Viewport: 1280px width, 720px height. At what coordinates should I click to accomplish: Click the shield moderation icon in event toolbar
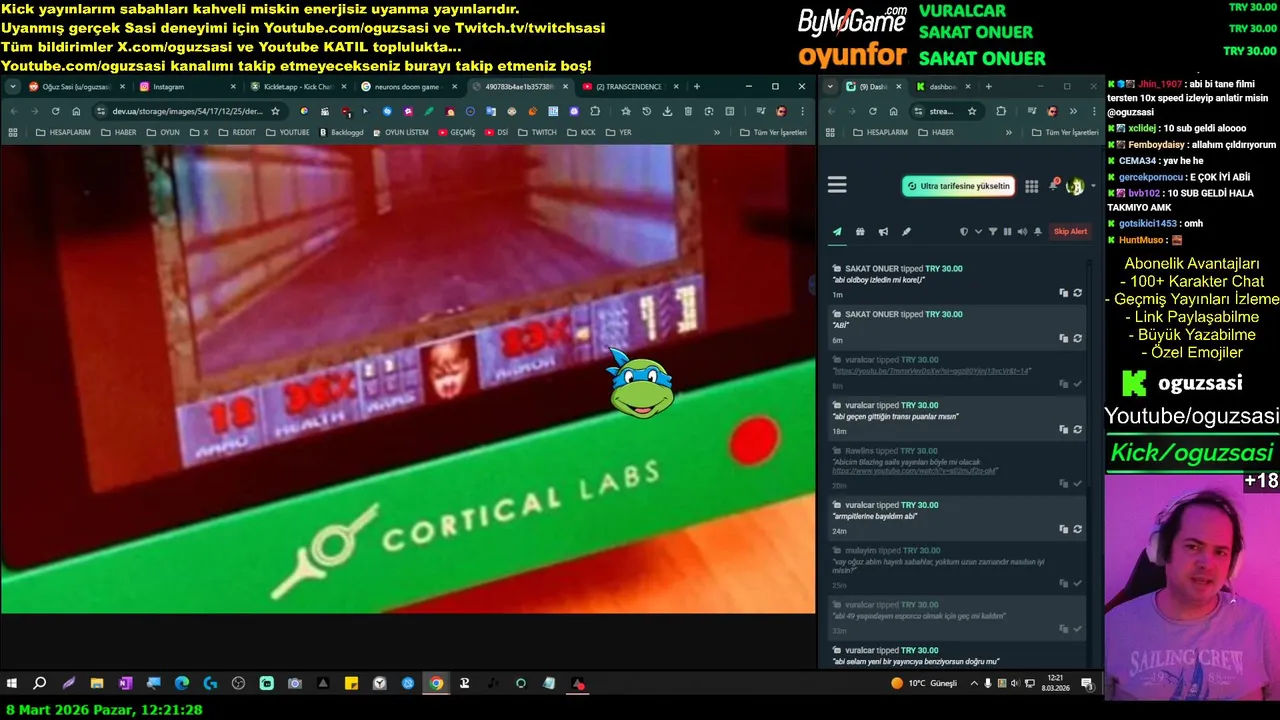964,231
